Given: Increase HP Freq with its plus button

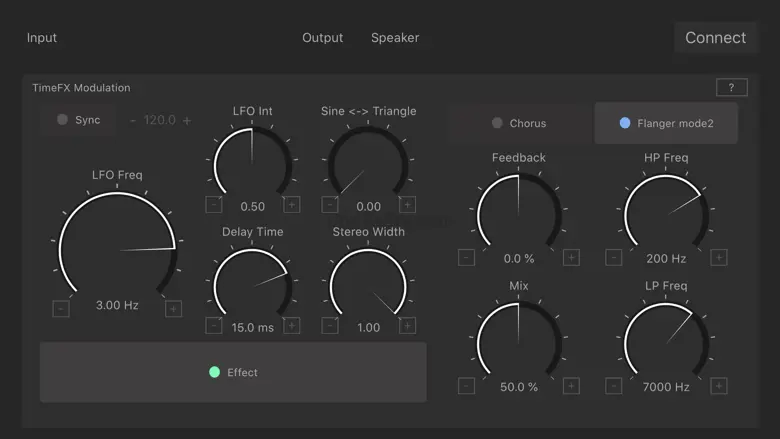Looking at the screenshot, I should (718, 257).
